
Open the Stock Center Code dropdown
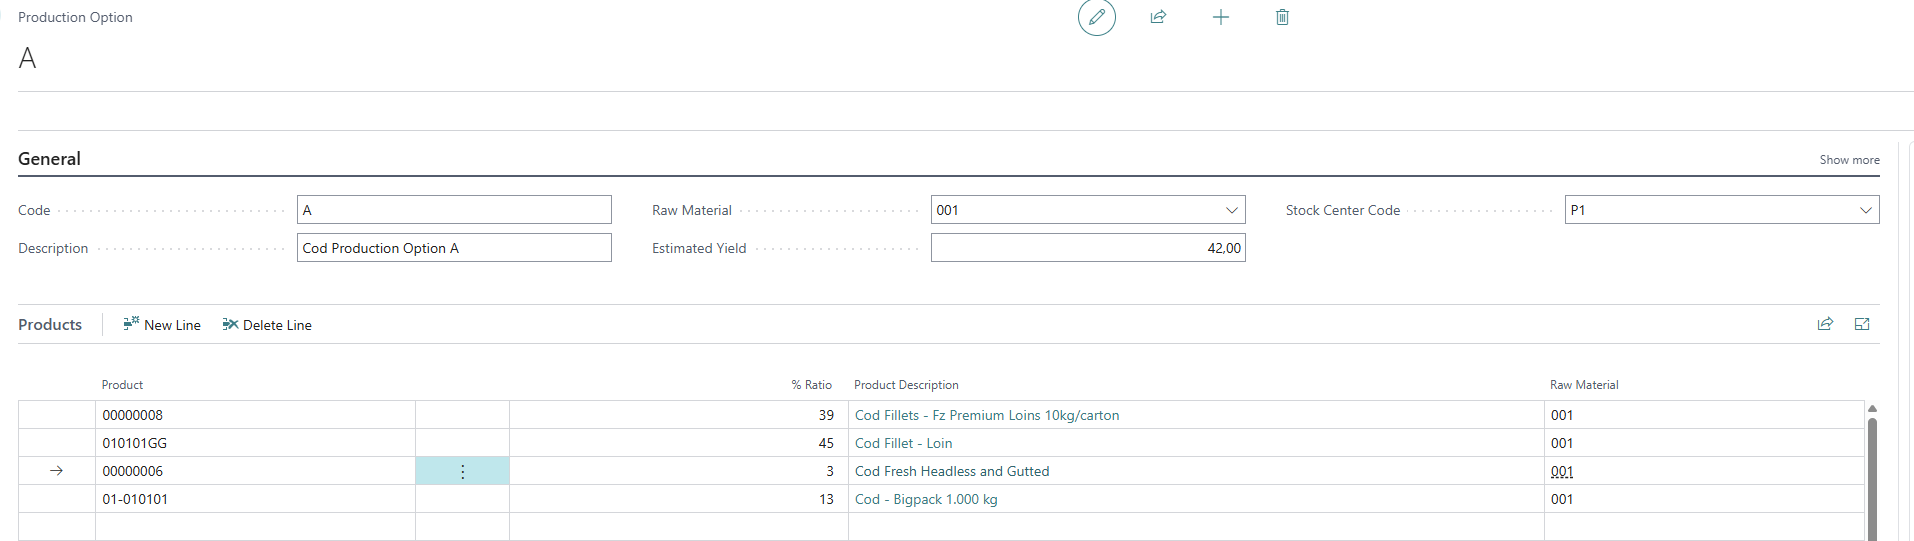pyautogui.click(x=1865, y=210)
